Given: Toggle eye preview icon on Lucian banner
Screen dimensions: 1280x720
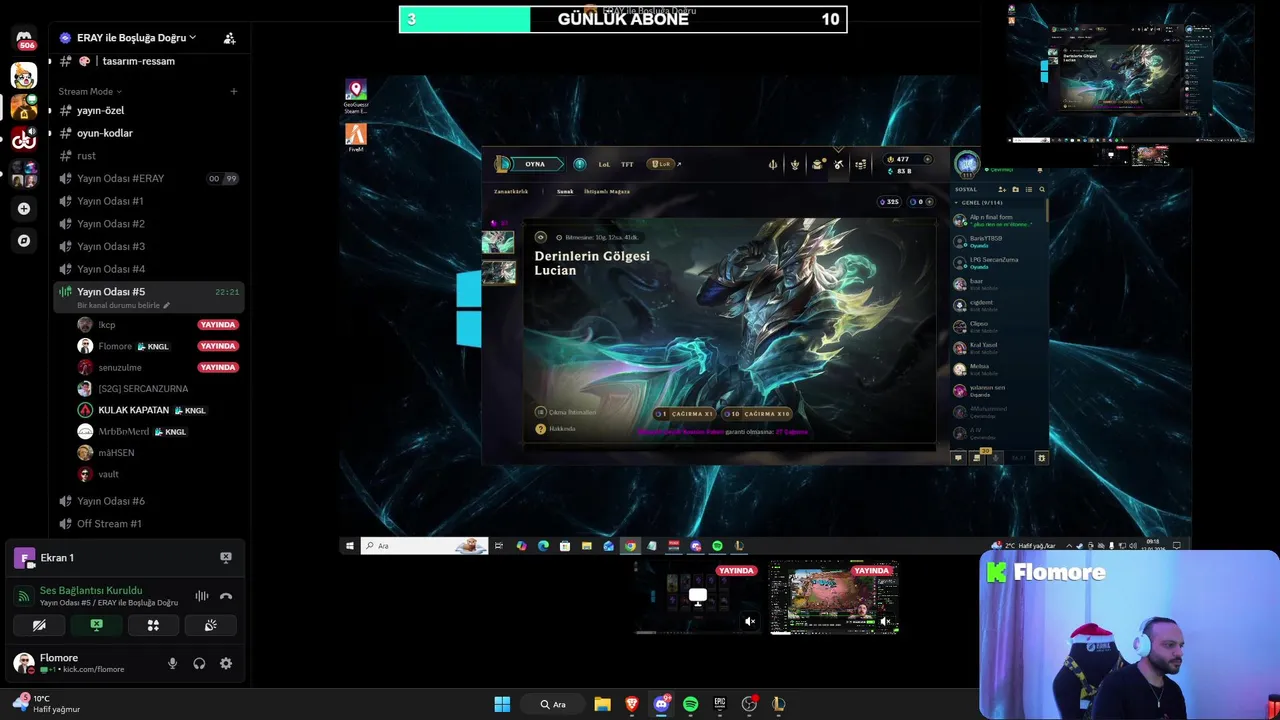Looking at the screenshot, I should click(541, 237).
